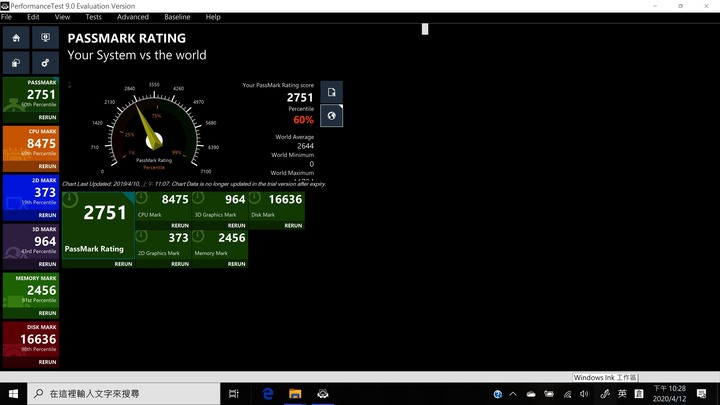Click the red 60% percentile value
The width and height of the screenshot is (720, 405).
point(304,120)
